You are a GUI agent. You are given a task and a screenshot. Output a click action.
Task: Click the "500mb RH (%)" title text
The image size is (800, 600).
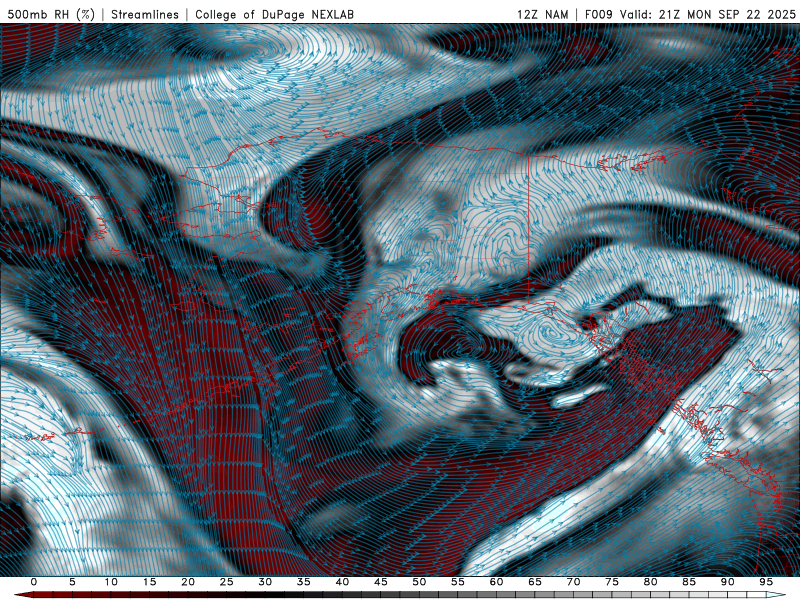click(51, 14)
